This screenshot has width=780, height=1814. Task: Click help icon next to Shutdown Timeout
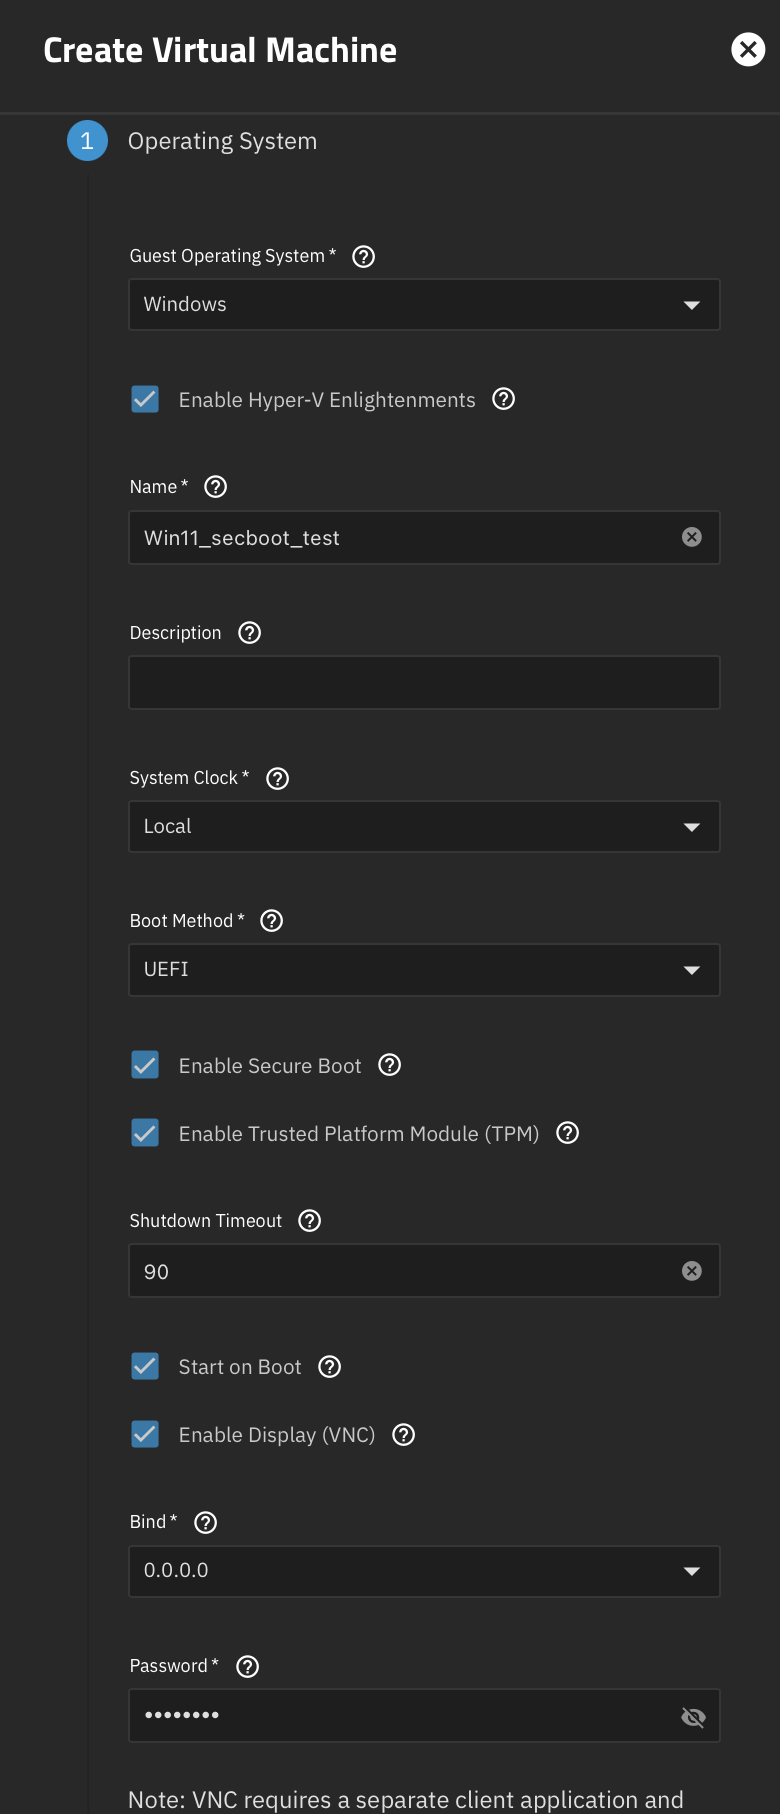point(310,1221)
